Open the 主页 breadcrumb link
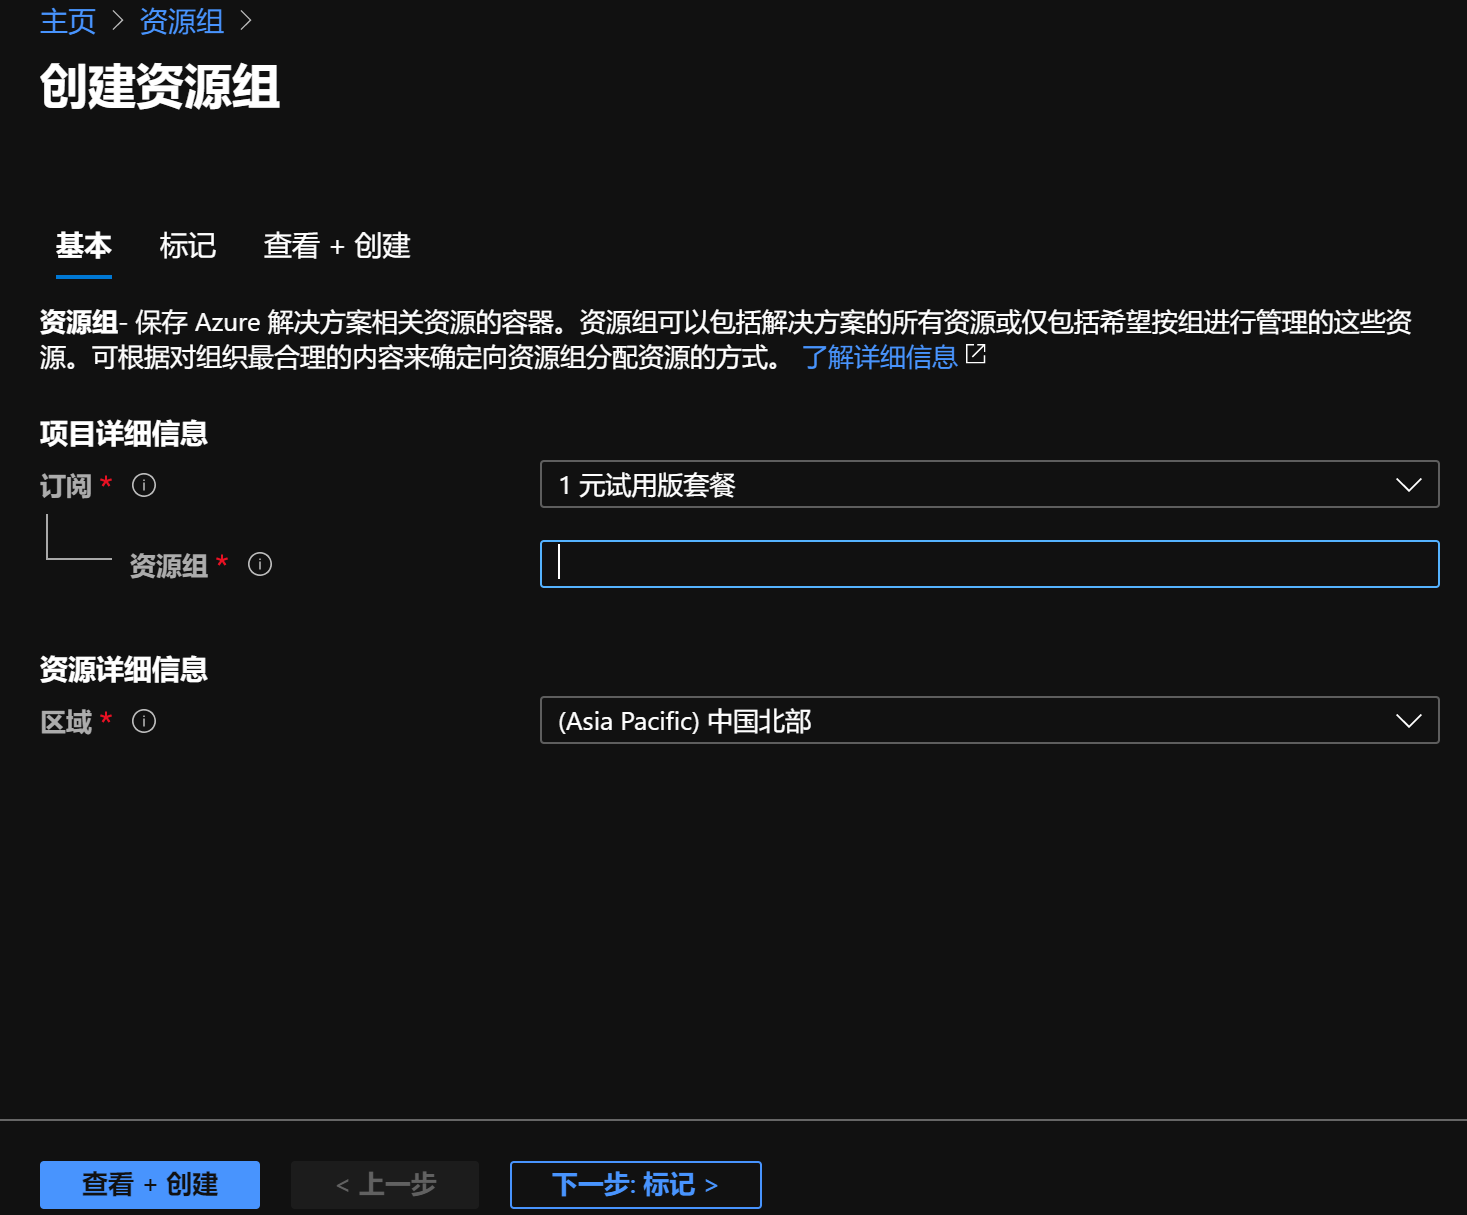1467x1215 pixels. pyautogui.click(x=67, y=21)
